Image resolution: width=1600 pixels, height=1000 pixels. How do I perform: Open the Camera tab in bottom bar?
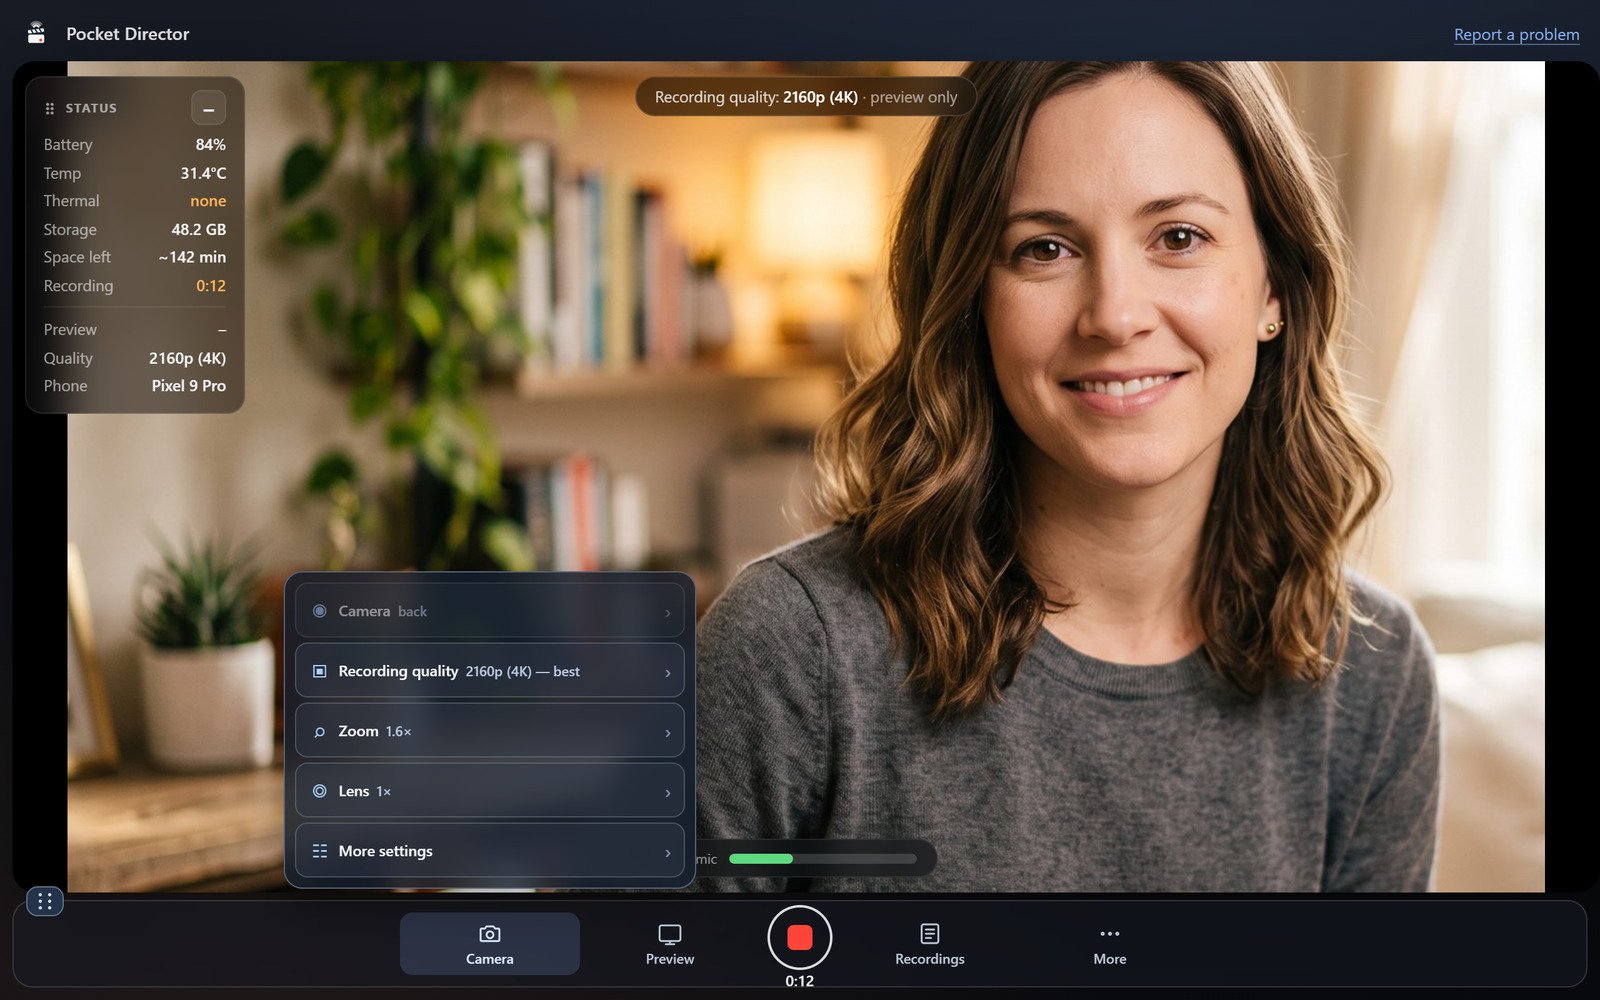click(490, 944)
